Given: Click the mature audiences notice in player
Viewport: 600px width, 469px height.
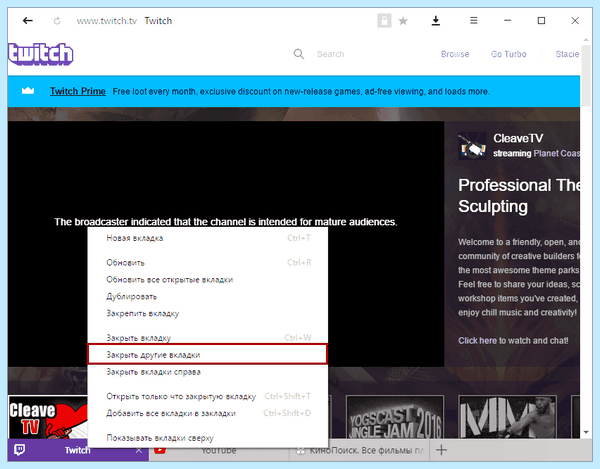Looking at the screenshot, I should (226, 222).
